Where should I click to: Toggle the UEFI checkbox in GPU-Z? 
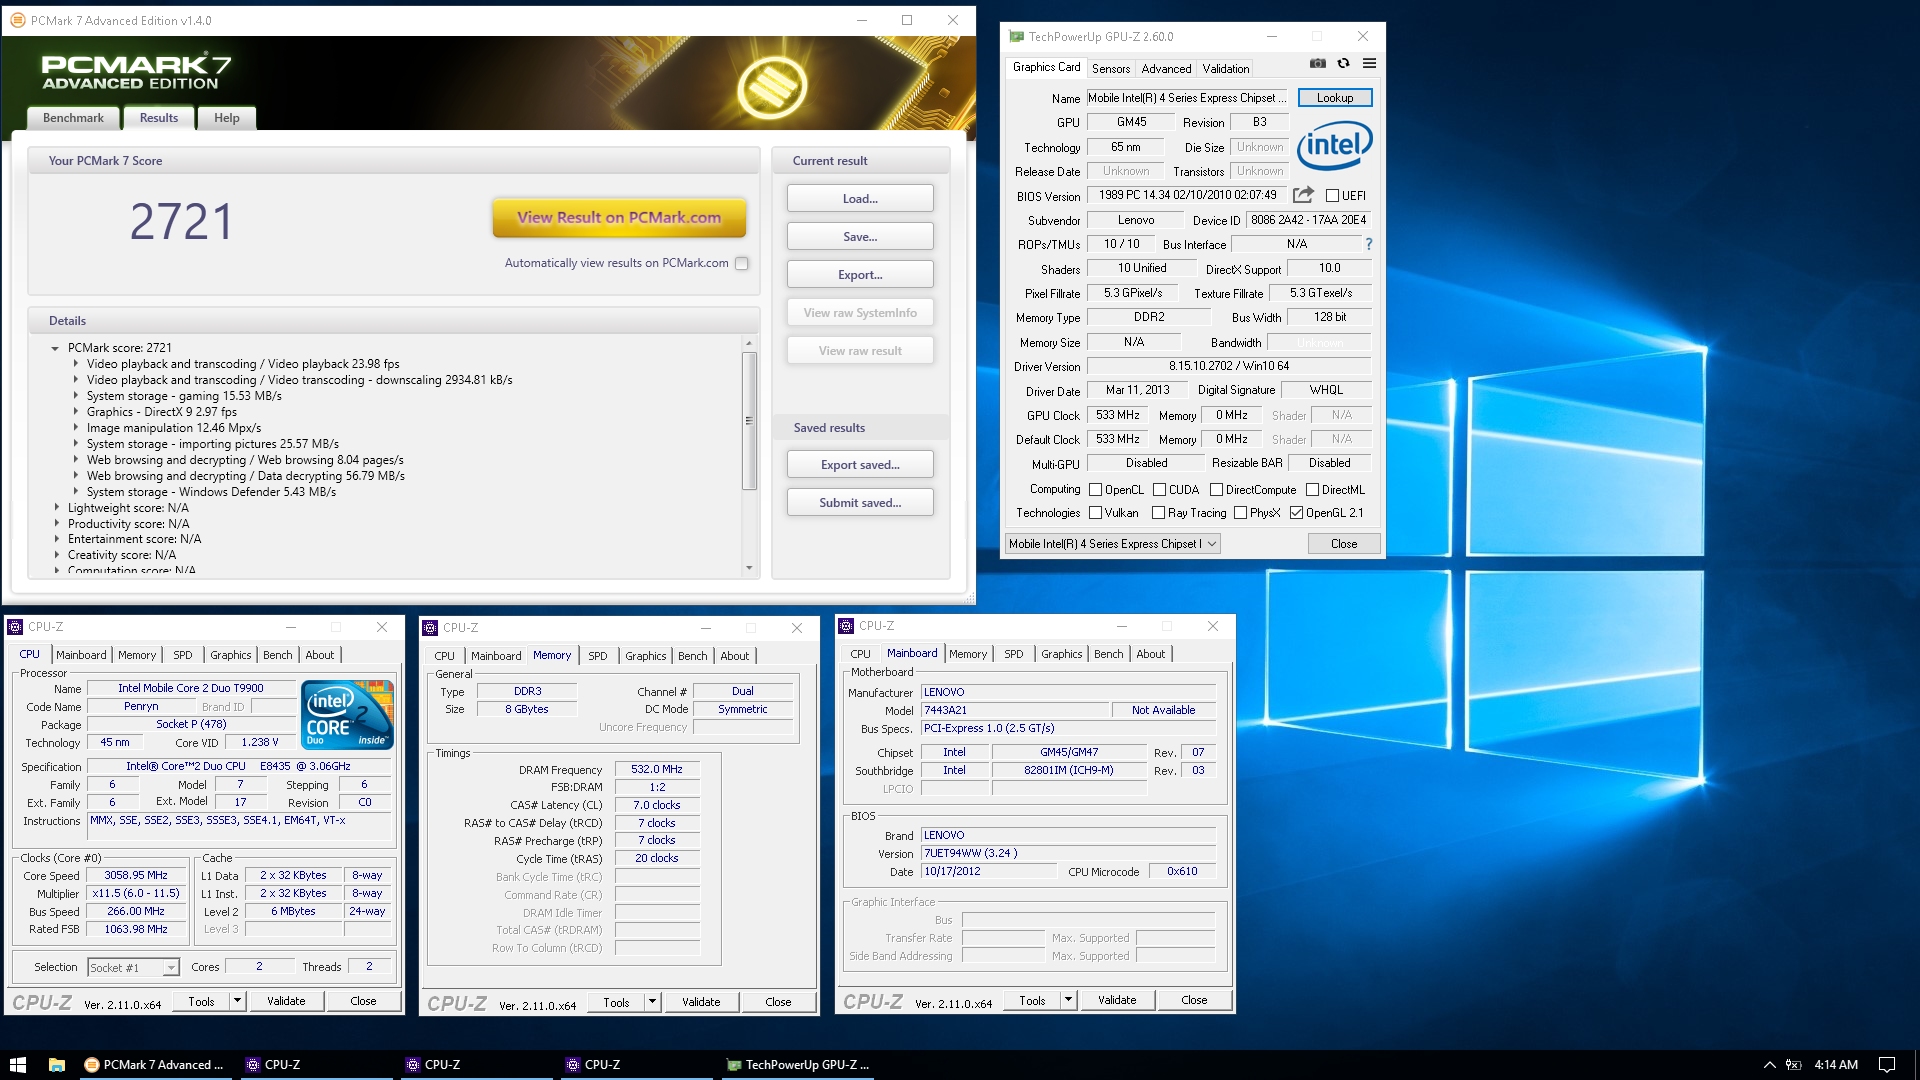coord(1332,196)
